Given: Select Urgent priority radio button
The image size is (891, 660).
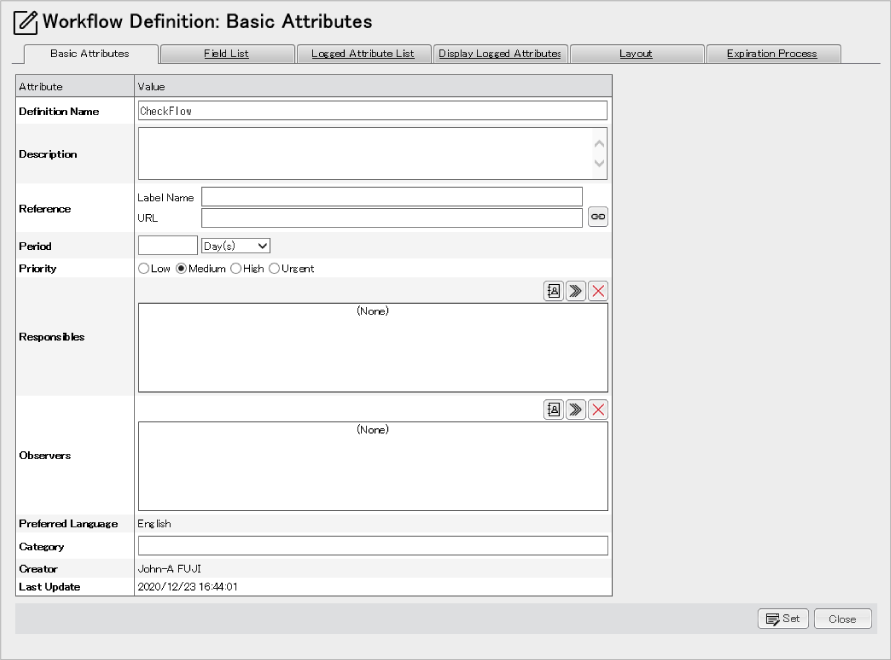Looking at the screenshot, I should click(x=274, y=269).
